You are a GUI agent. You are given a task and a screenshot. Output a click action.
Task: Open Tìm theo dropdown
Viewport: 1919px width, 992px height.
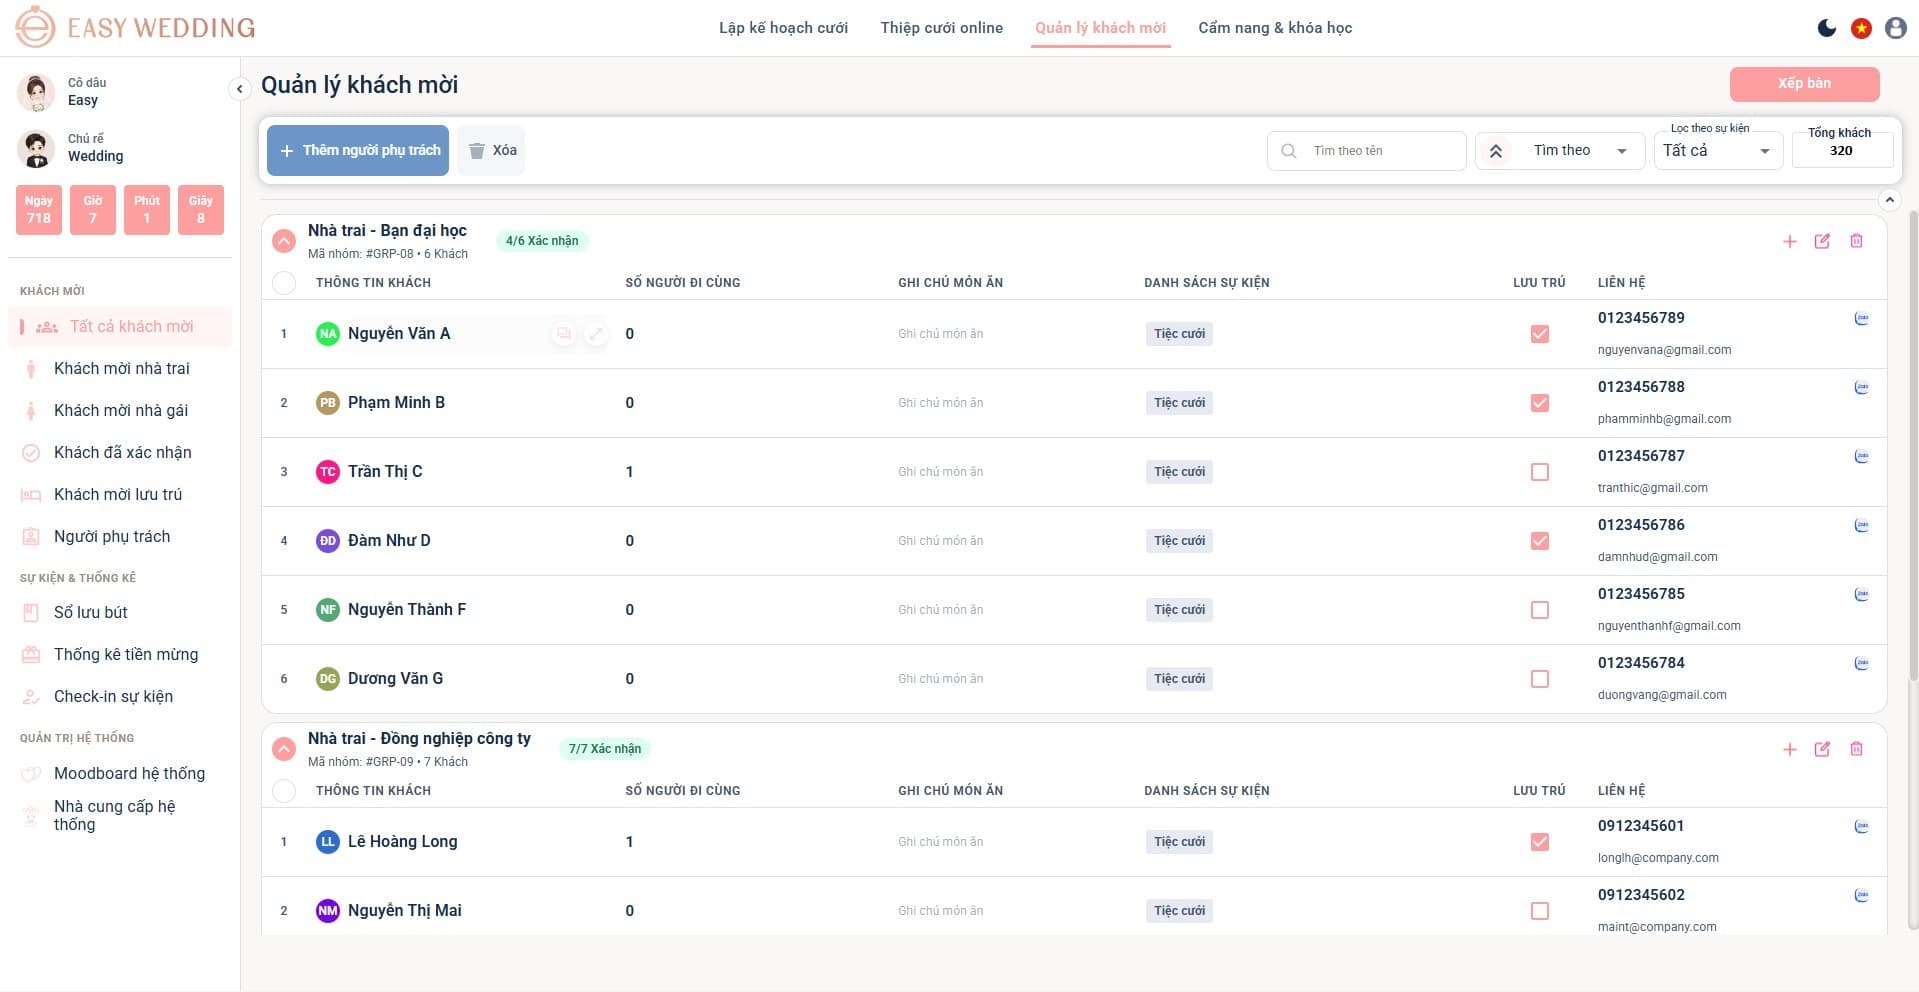click(x=1578, y=151)
